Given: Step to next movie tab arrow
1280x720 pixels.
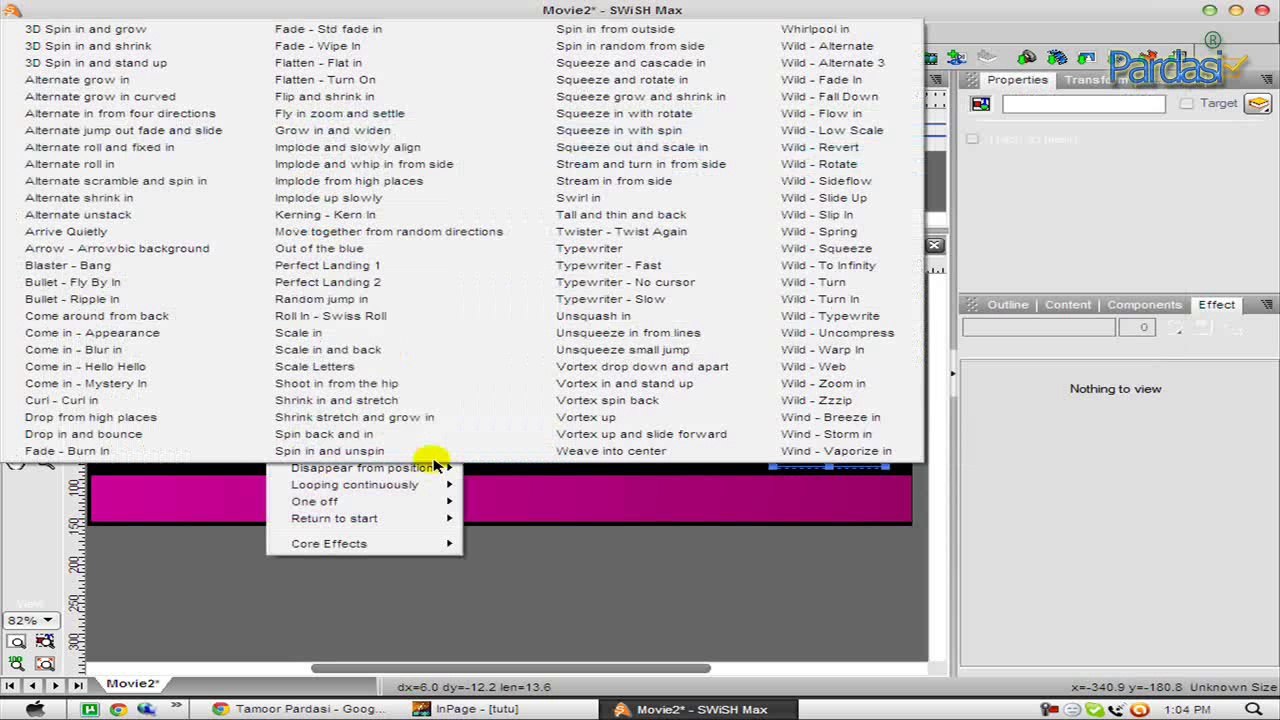Looking at the screenshot, I should pyautogui.click(x=56, y=686).
